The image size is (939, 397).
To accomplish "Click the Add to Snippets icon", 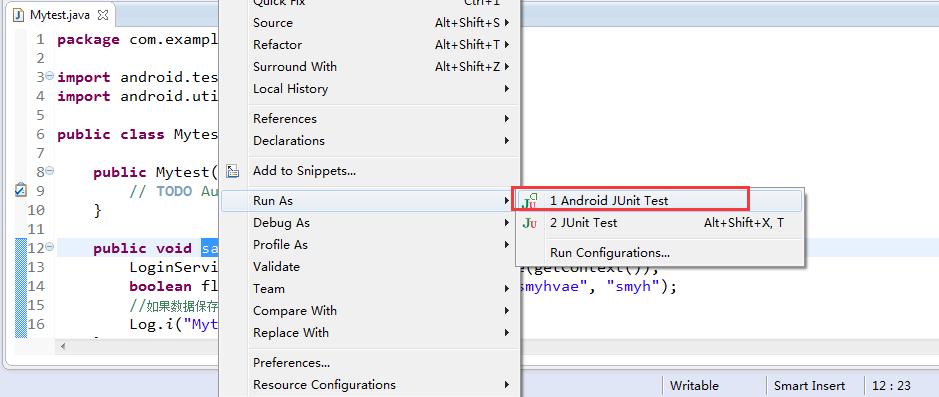I will (x=232, y=171).
